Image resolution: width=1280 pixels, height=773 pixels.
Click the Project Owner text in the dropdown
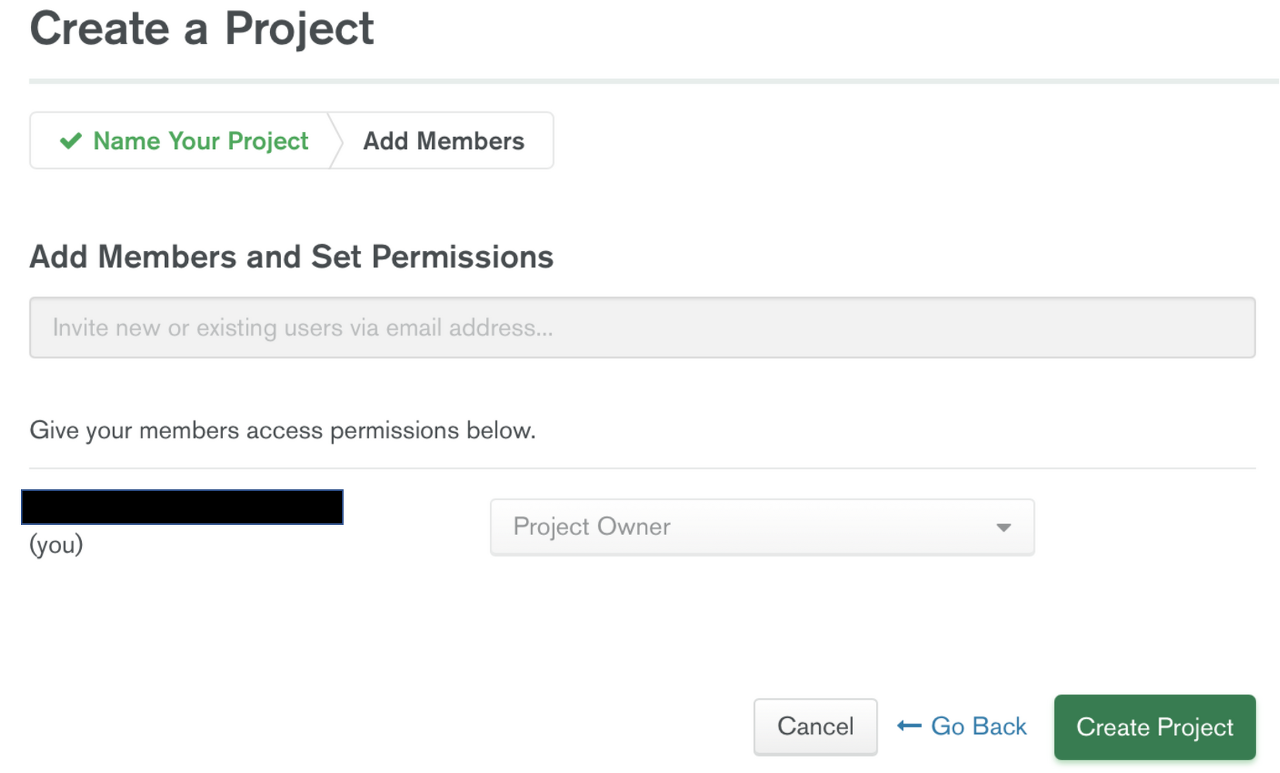tap(591, 527)
